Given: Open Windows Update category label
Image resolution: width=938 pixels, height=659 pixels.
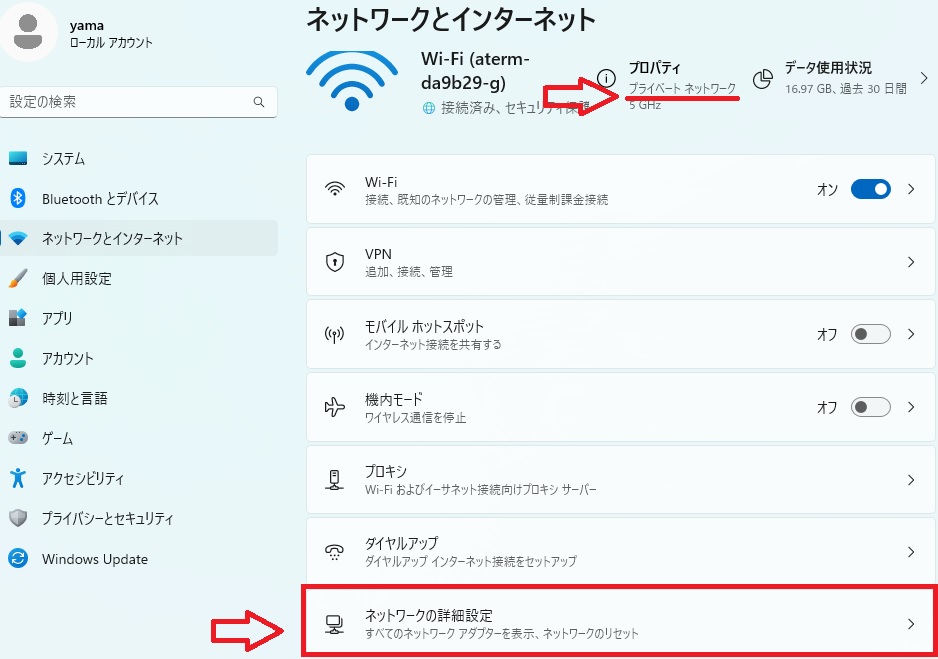Looking at the screenshot, I should (x=95, y=559).
